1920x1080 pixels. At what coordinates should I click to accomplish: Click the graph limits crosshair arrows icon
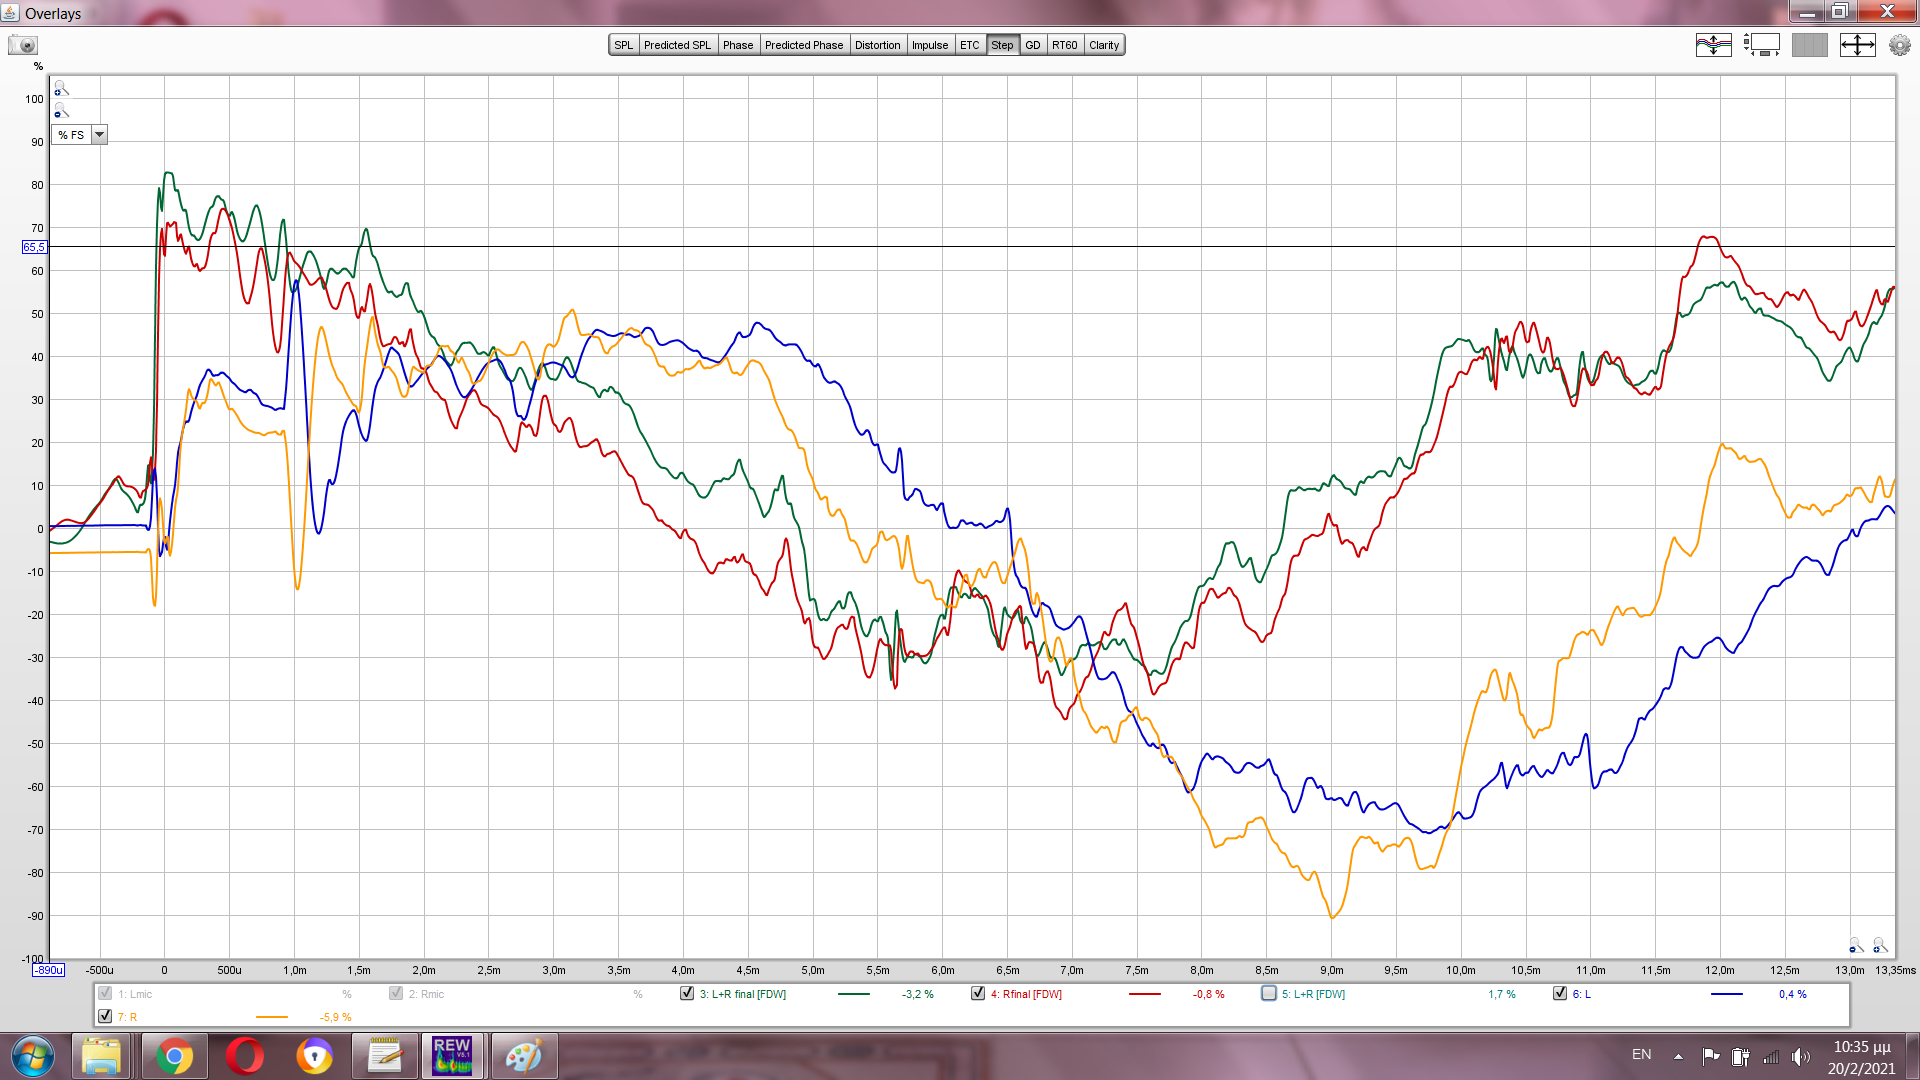click(1857, 45)
